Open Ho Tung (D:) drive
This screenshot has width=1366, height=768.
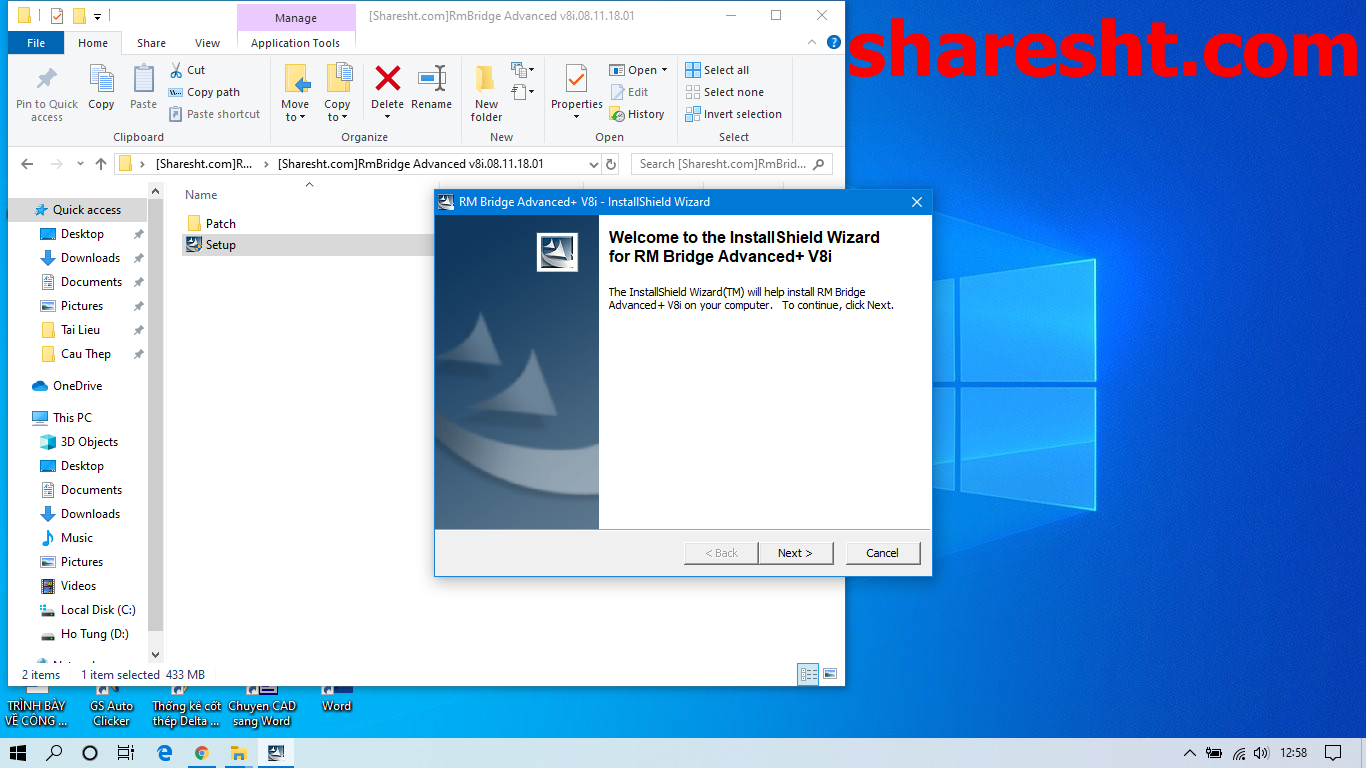(94, 634)
